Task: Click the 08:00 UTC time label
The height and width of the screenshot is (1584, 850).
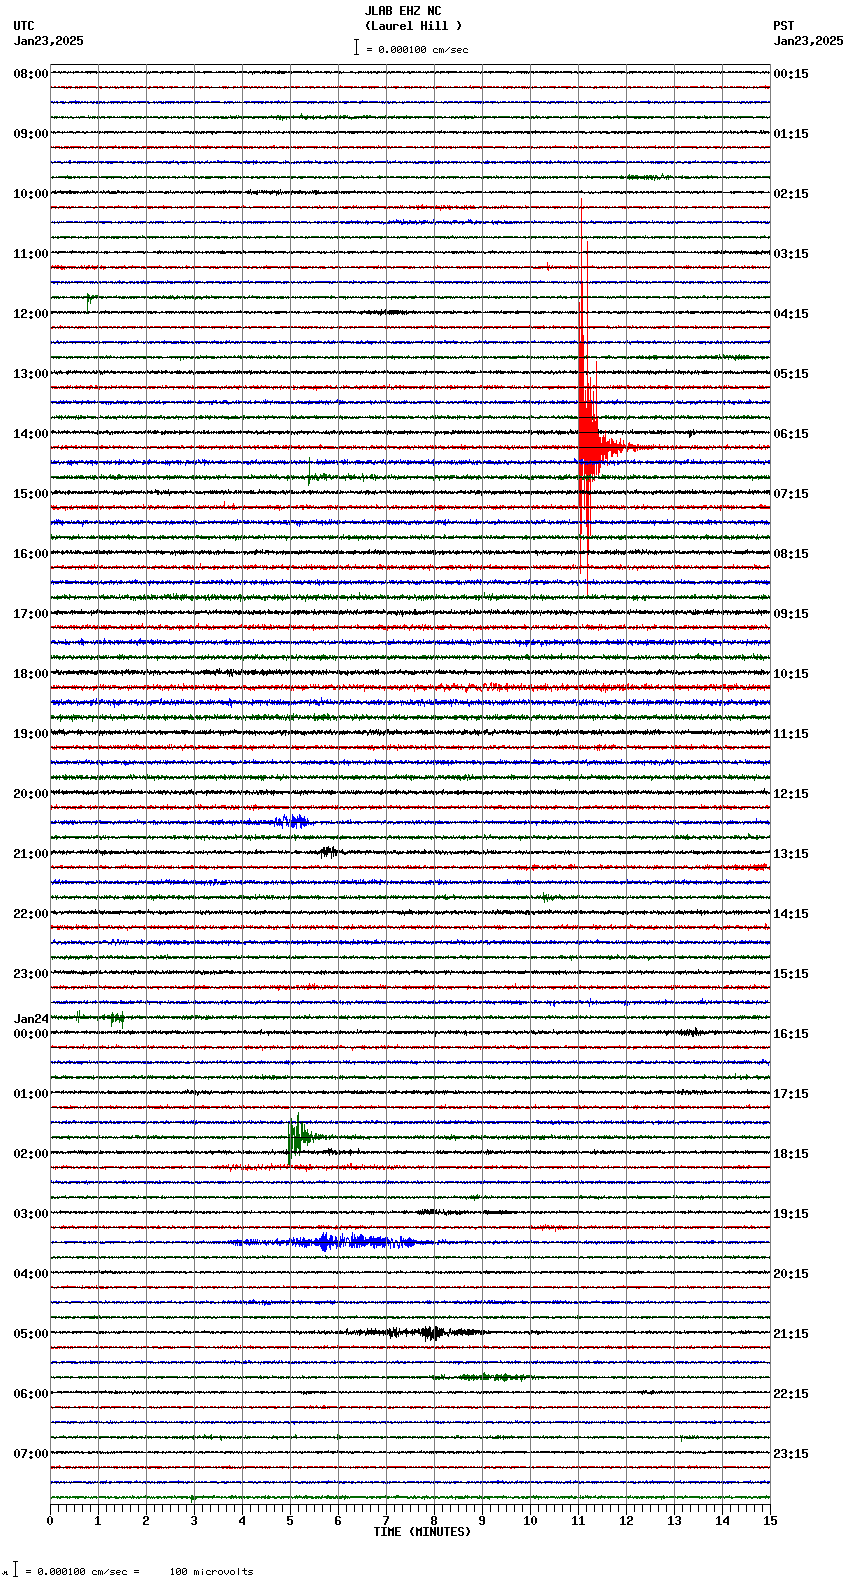Action: tap(31, 74)
